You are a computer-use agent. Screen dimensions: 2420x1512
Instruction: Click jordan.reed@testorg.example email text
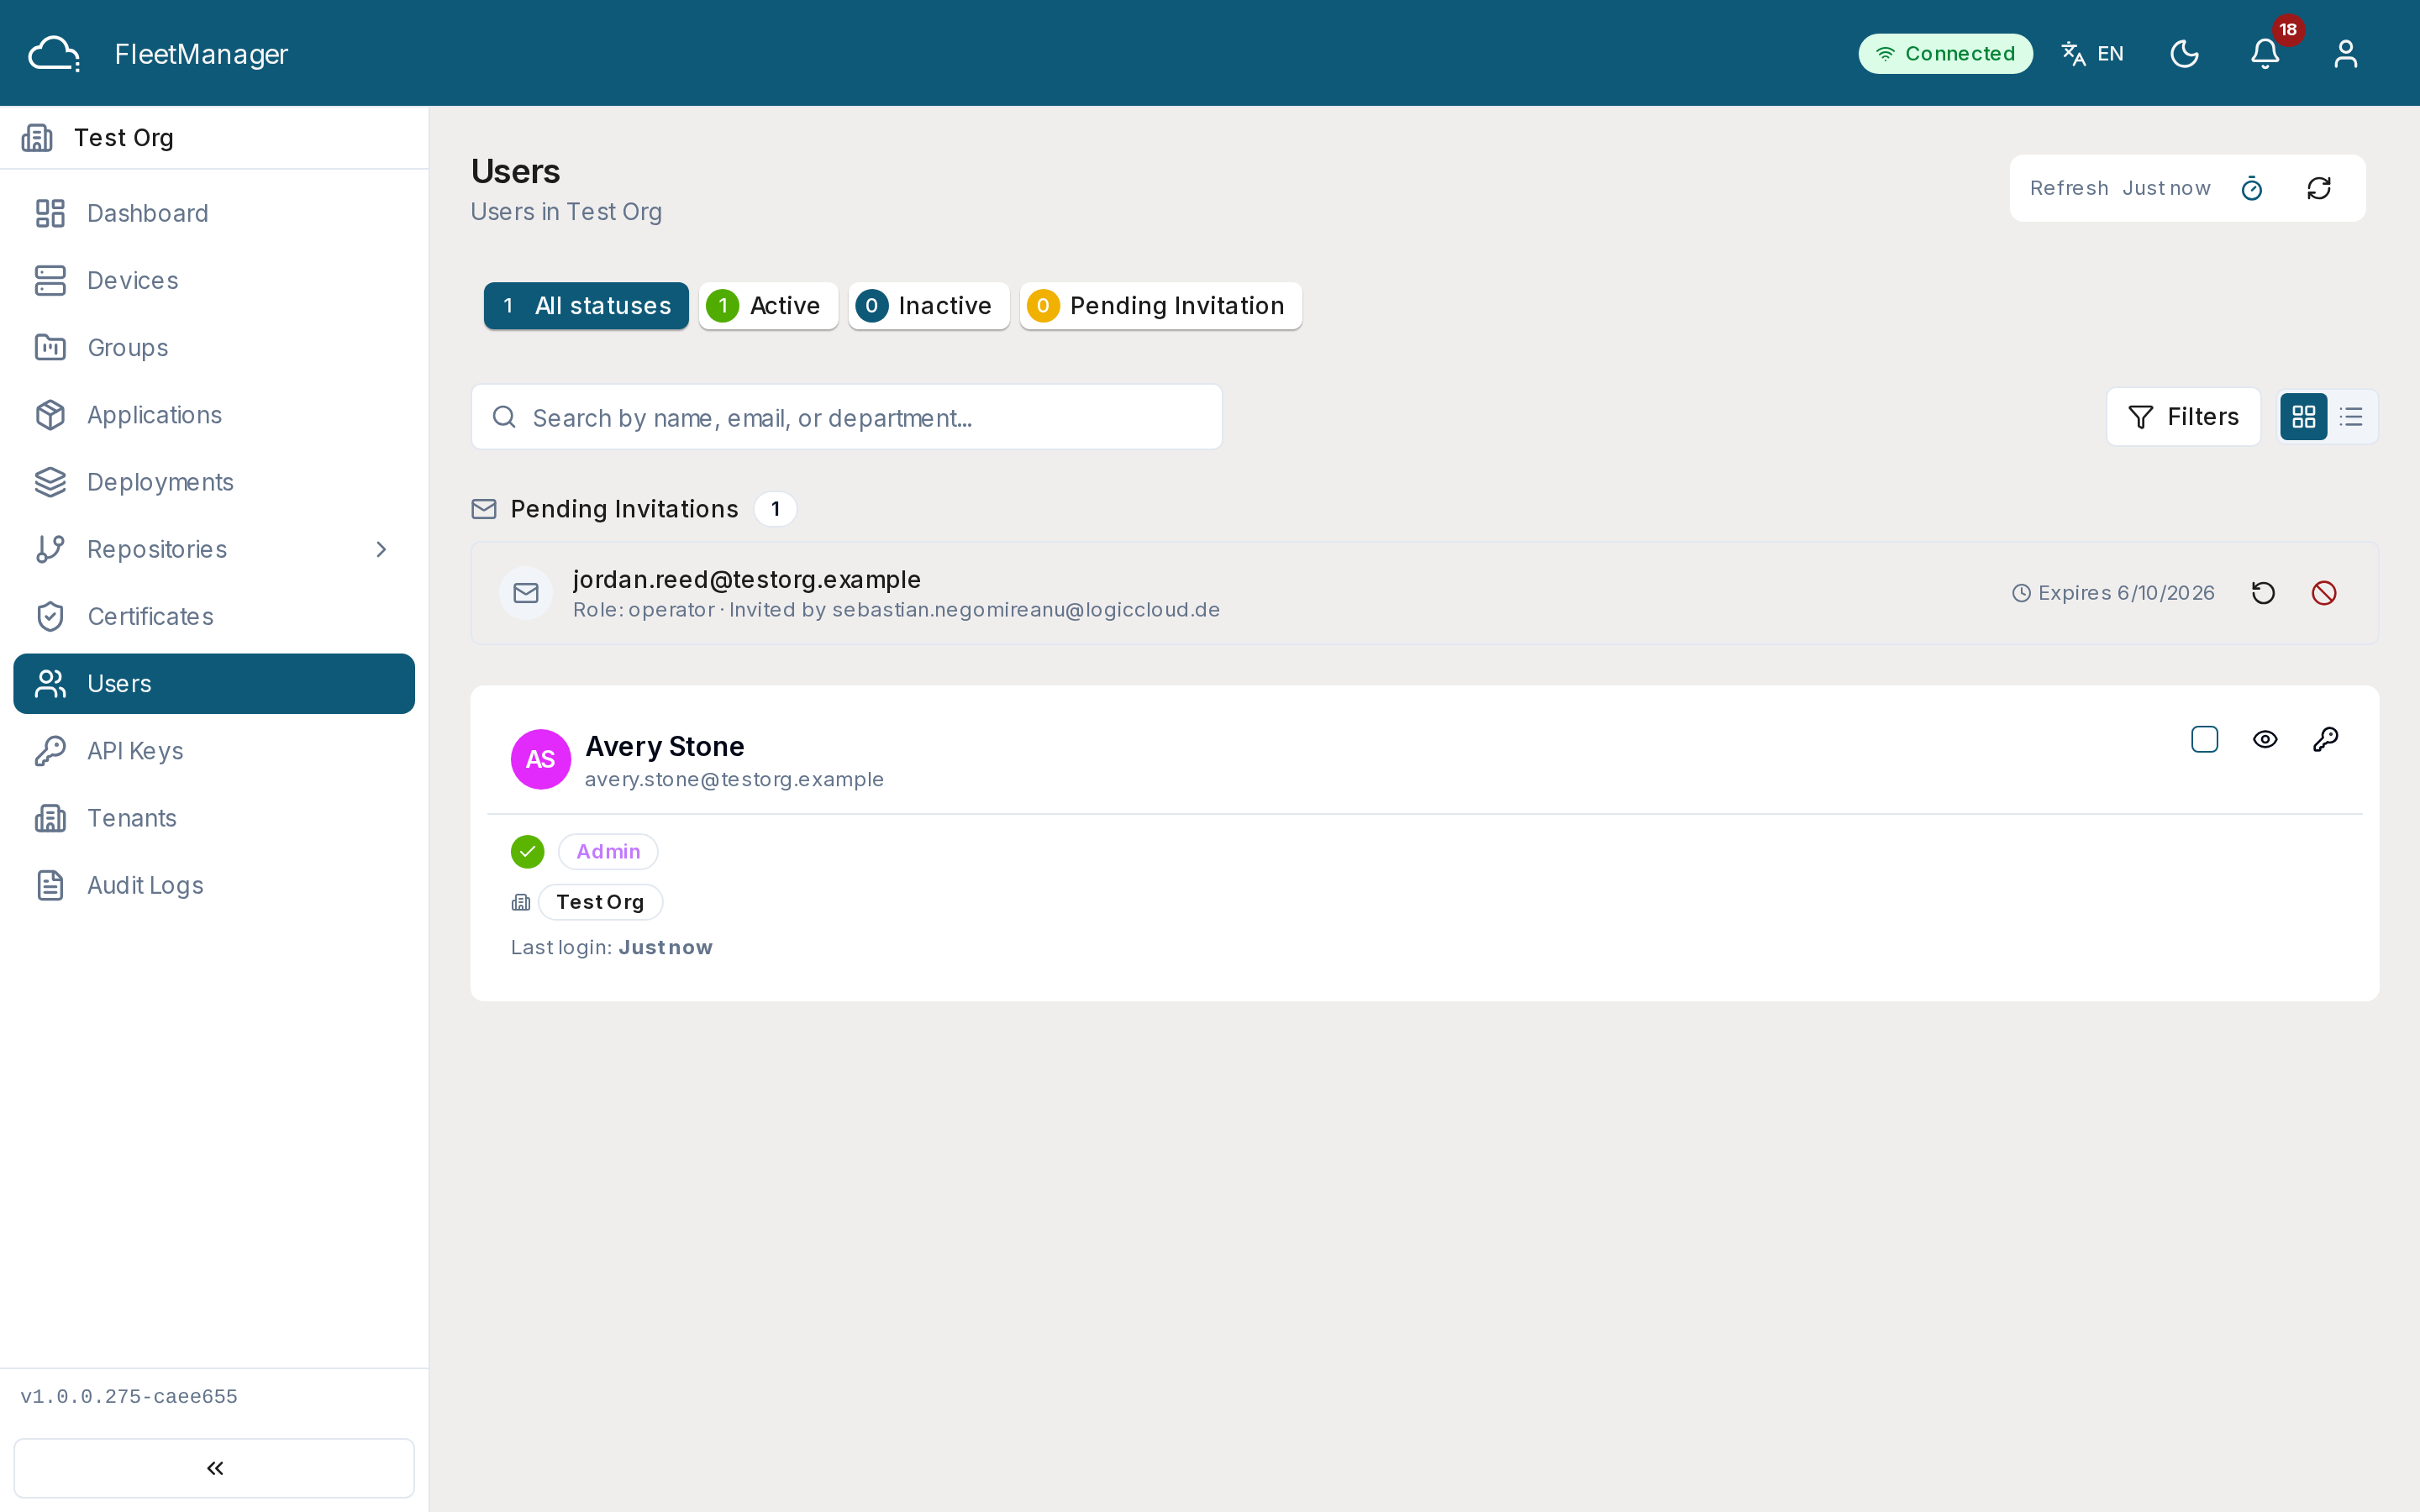click(747, 579)
